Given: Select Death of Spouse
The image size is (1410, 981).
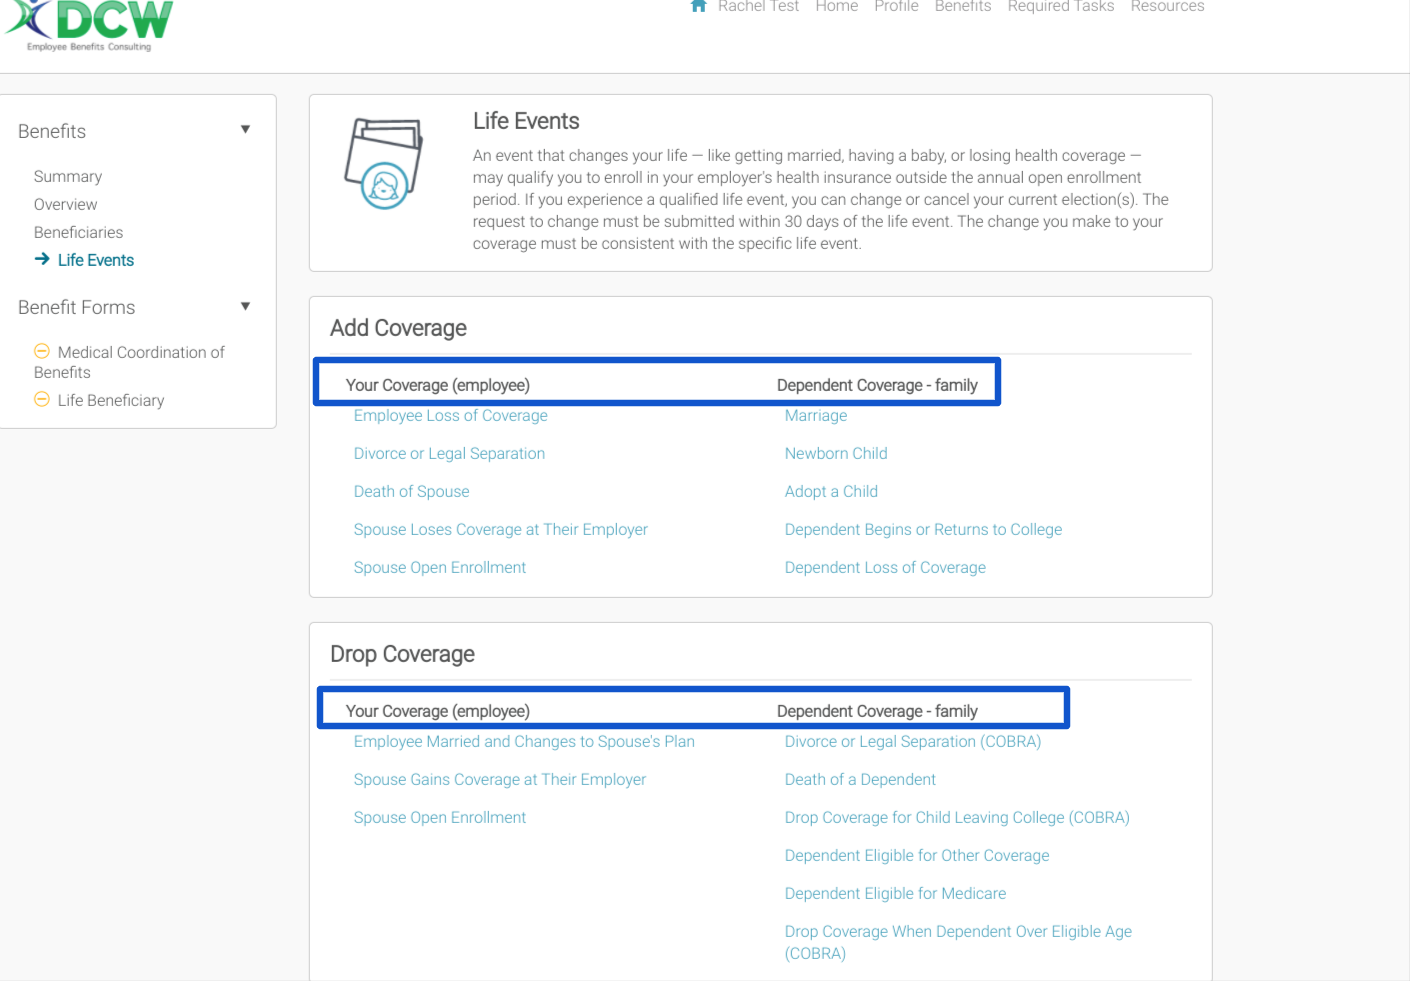Looking at the screenshot, I should 412,491.
